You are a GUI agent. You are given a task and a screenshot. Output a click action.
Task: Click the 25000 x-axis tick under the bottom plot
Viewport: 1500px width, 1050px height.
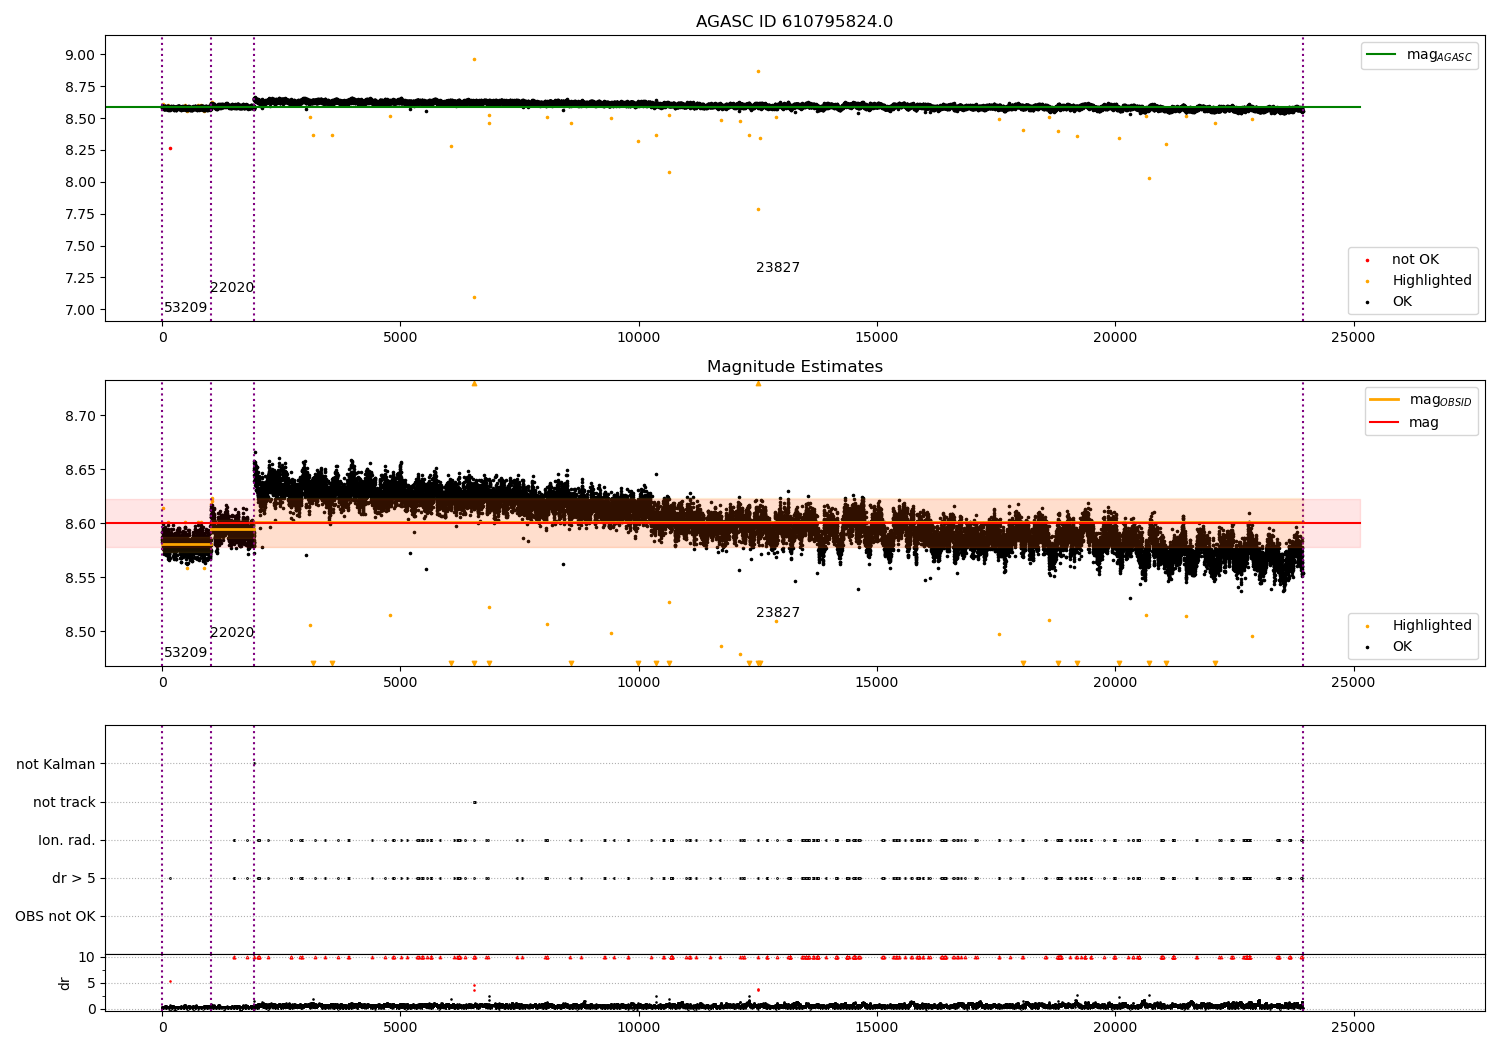point(1353,1027)
